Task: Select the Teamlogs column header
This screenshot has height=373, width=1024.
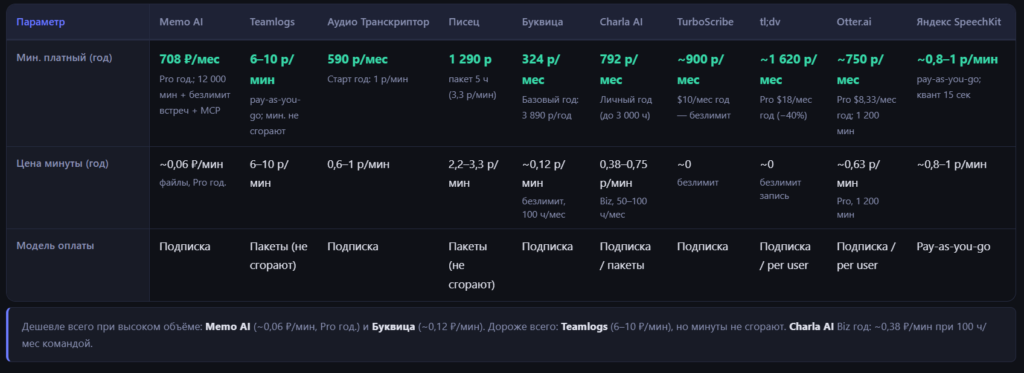Action: point(272,22)
